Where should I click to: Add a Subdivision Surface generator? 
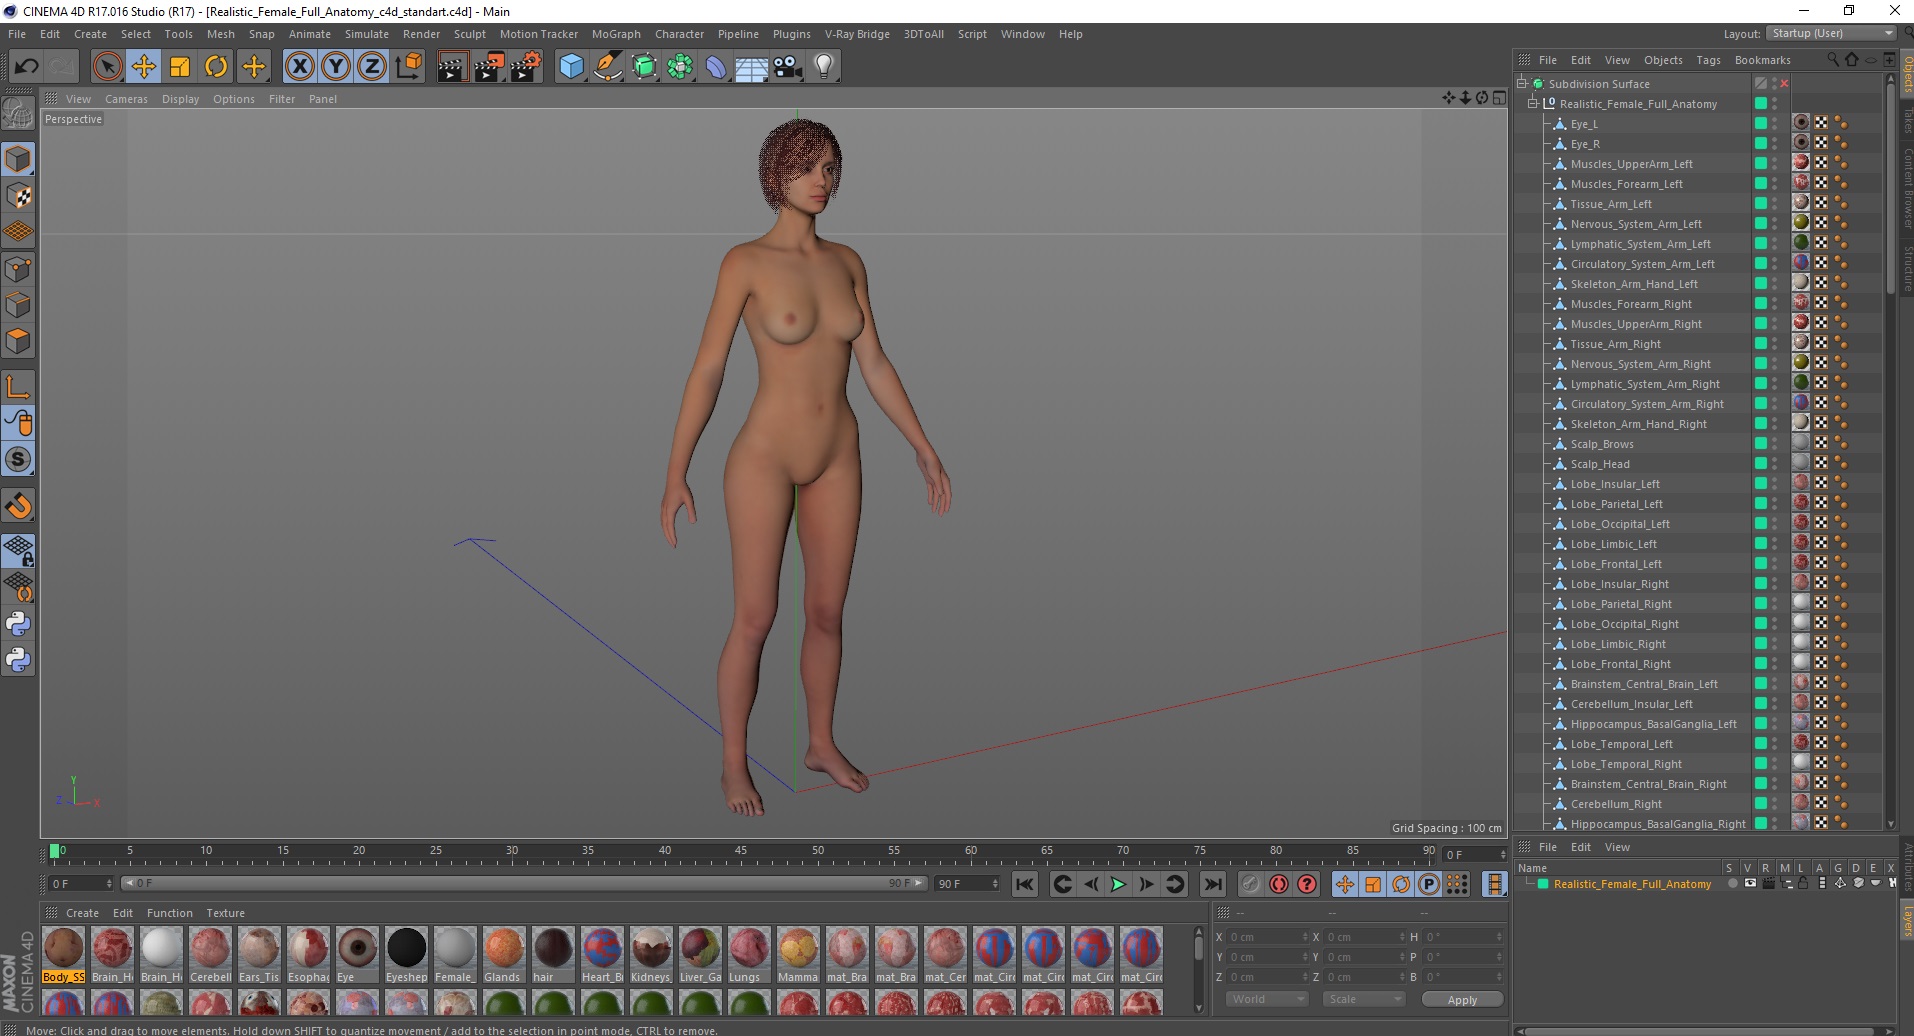pyautogui.click(x=644, y=67)
